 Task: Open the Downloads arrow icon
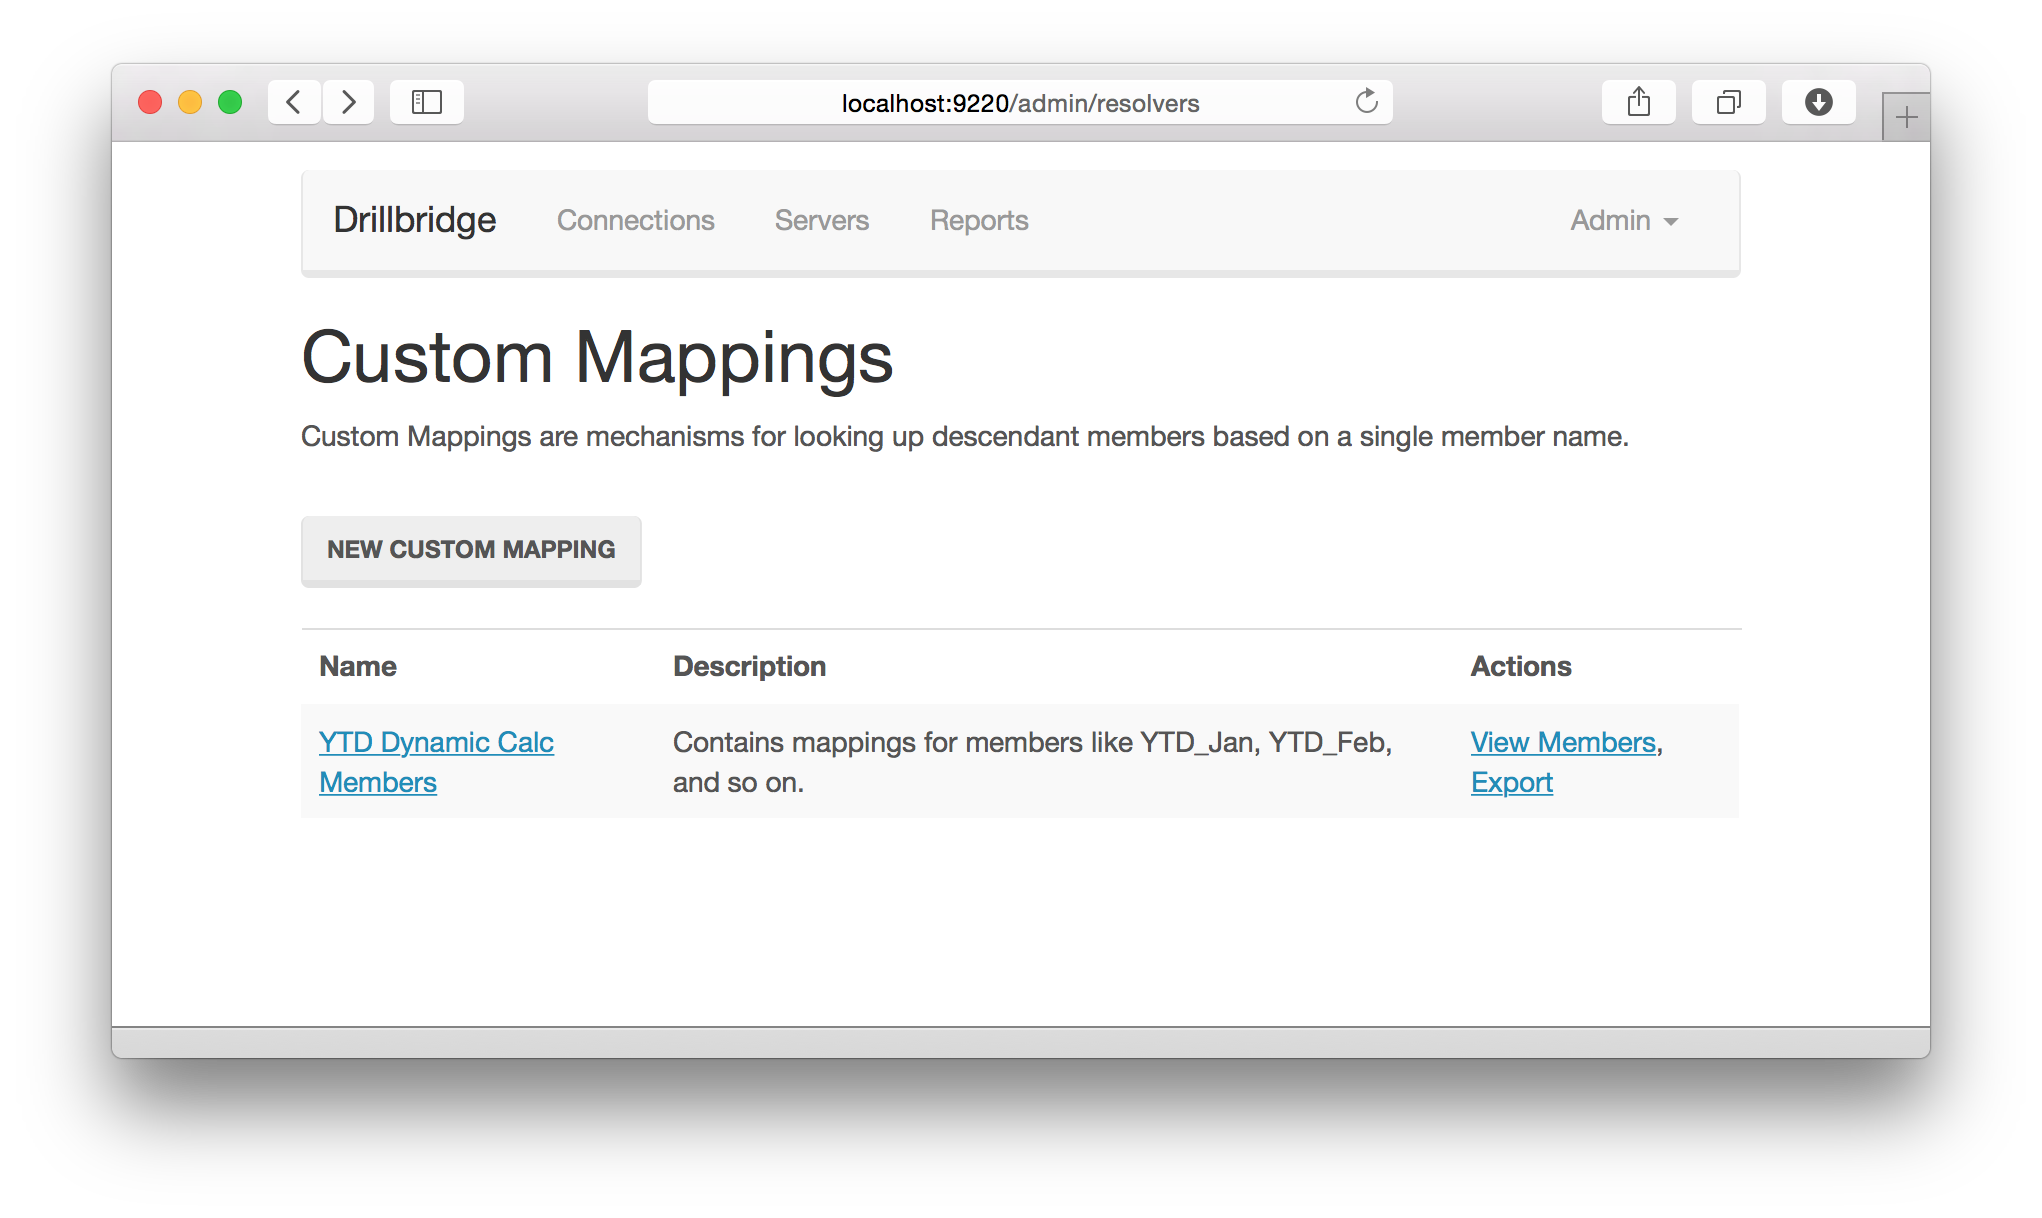pyautogui.click(x=1818, y=102)
